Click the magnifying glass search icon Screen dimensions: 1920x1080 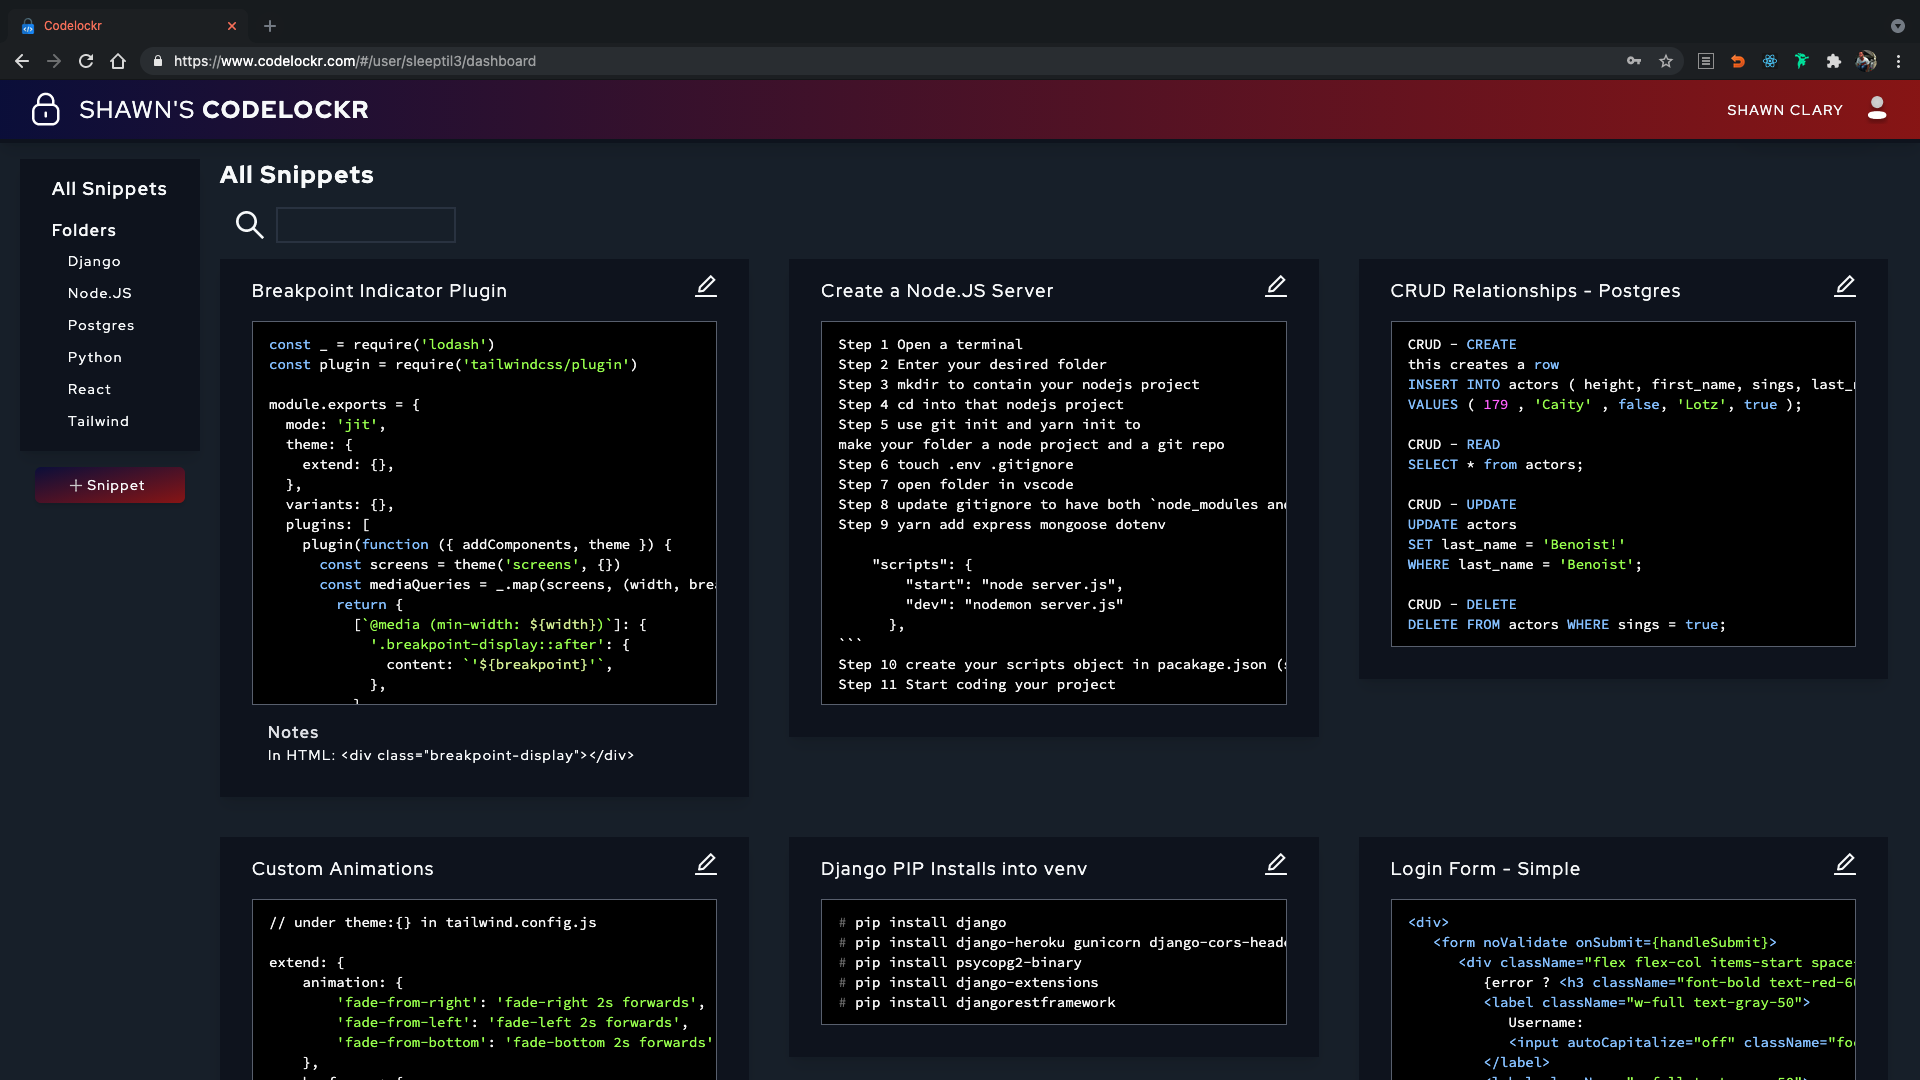coord(249,225)
